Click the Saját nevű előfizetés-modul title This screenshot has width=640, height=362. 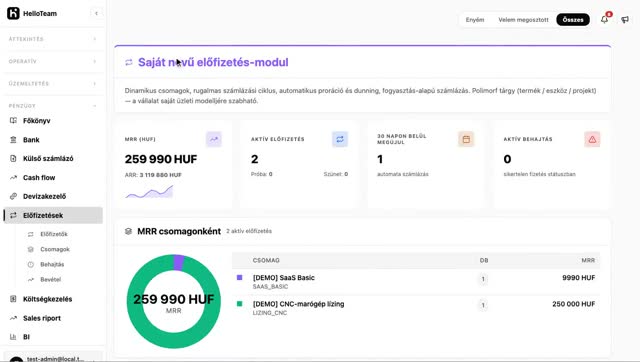[x=213, y=62]
